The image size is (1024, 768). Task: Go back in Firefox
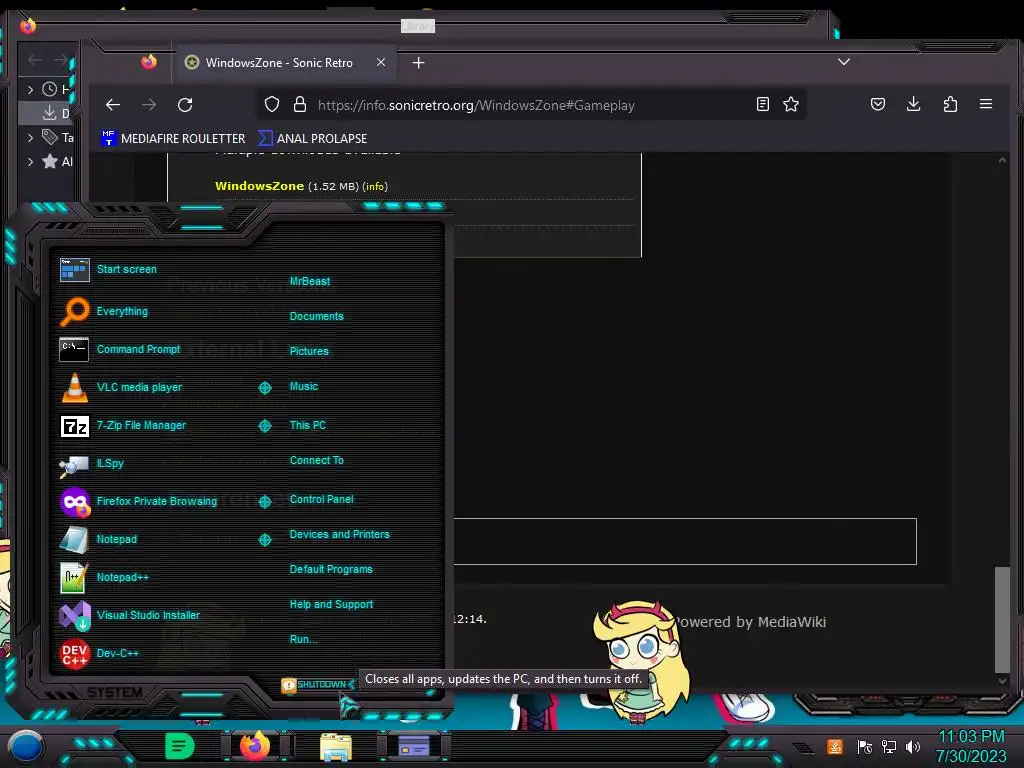(113, 104)
